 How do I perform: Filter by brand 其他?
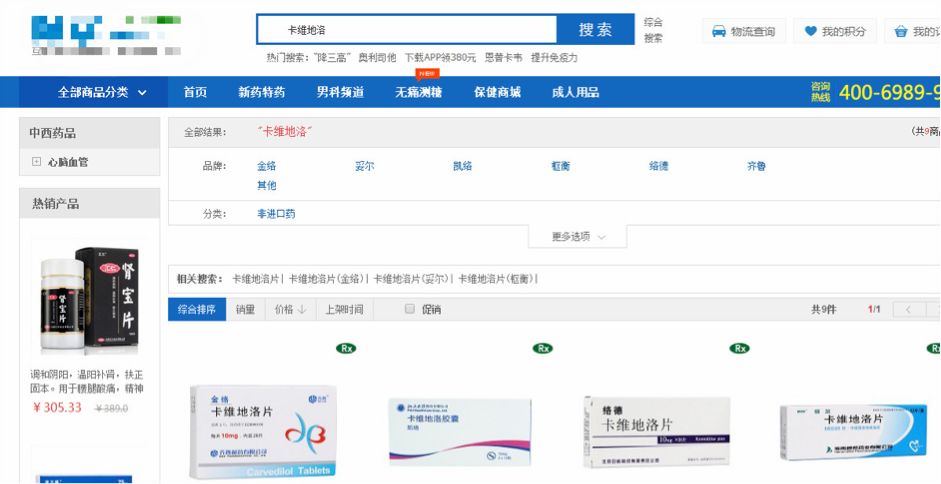click(266, 186)
